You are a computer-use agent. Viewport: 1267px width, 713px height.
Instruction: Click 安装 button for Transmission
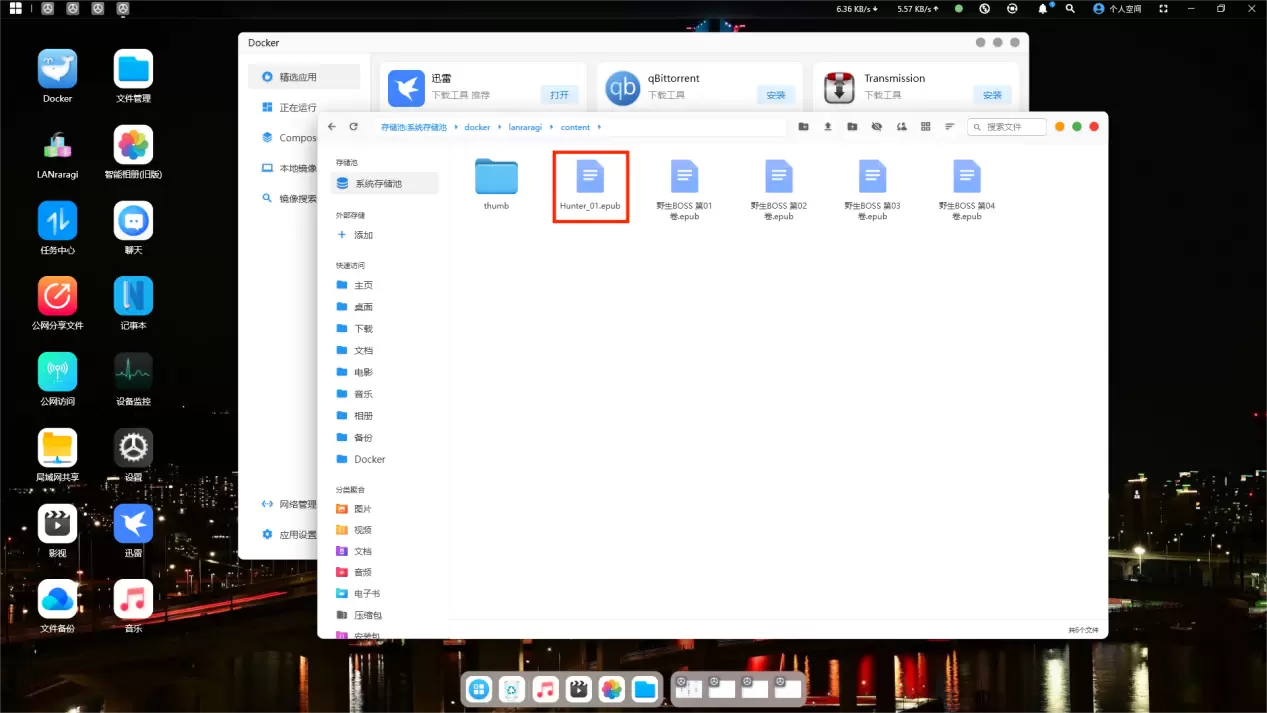pyautogui.click(x=992, y=95)
